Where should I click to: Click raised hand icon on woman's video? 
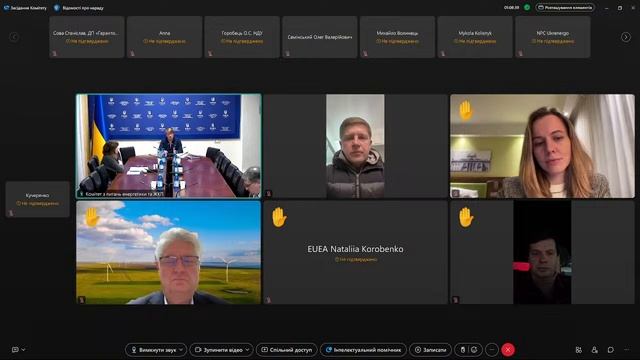(x=466, y=110)
